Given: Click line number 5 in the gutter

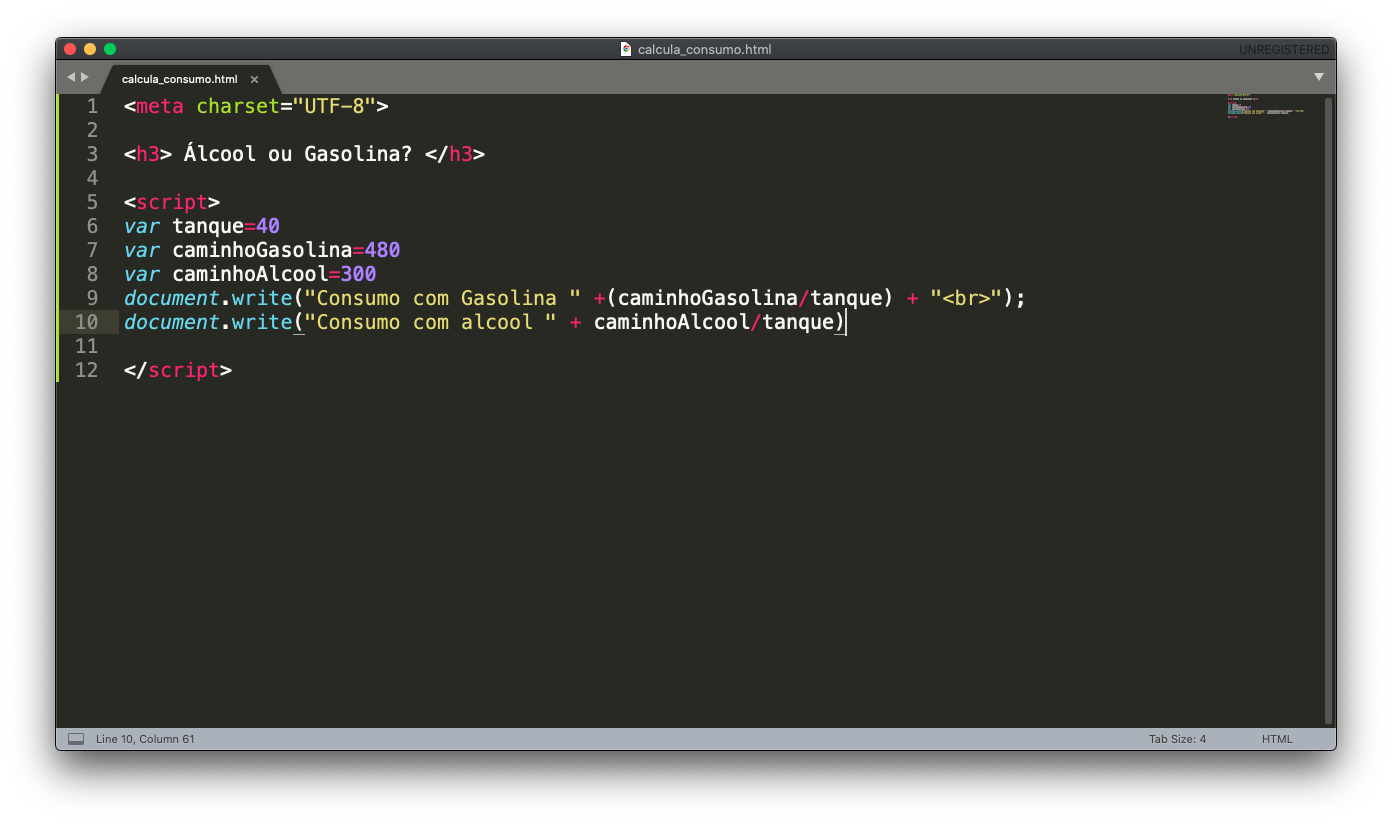Looking at the screenshot, I should click(92, 202).
